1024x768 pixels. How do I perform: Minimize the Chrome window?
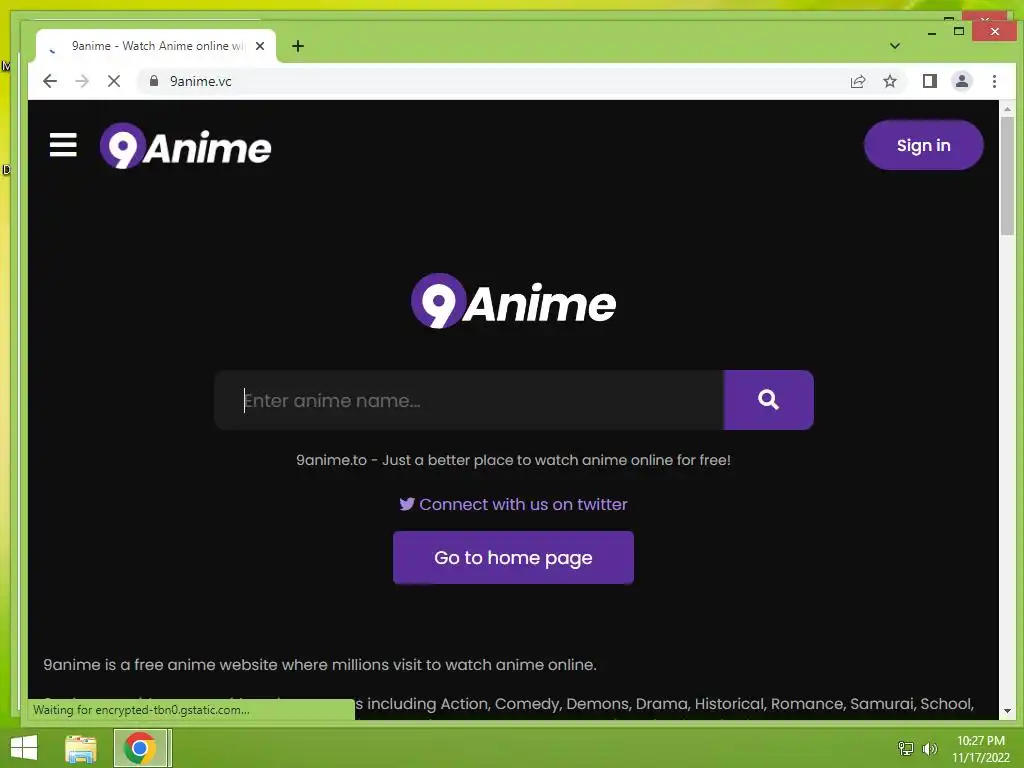(932, 31)
